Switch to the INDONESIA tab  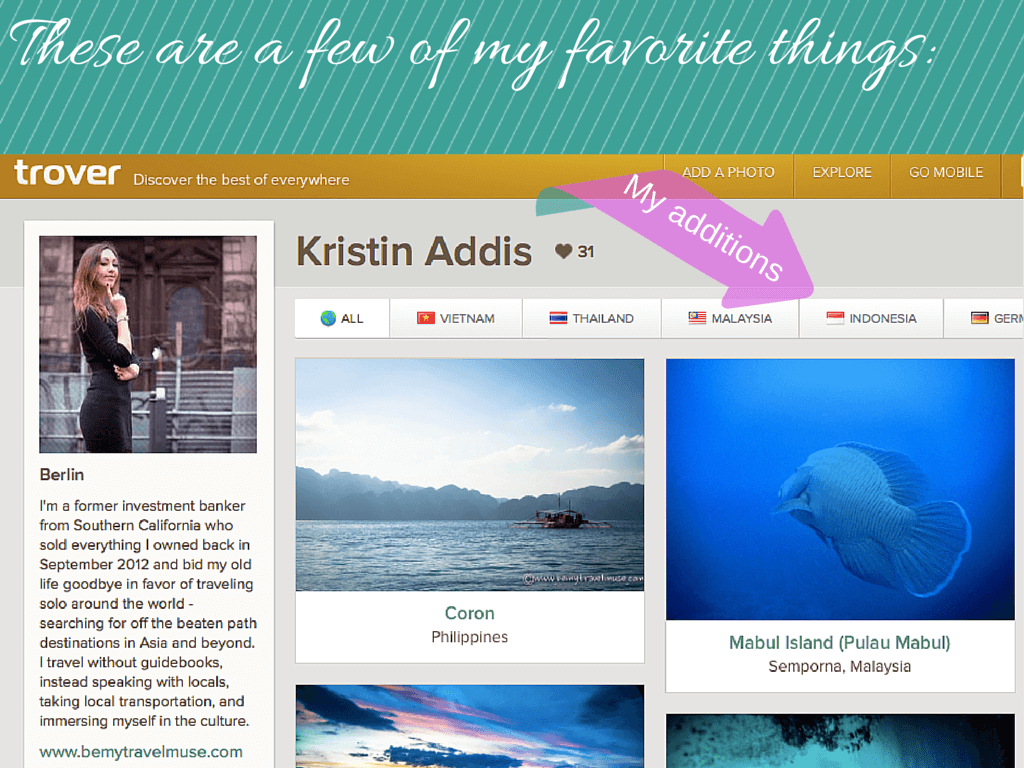871,318
